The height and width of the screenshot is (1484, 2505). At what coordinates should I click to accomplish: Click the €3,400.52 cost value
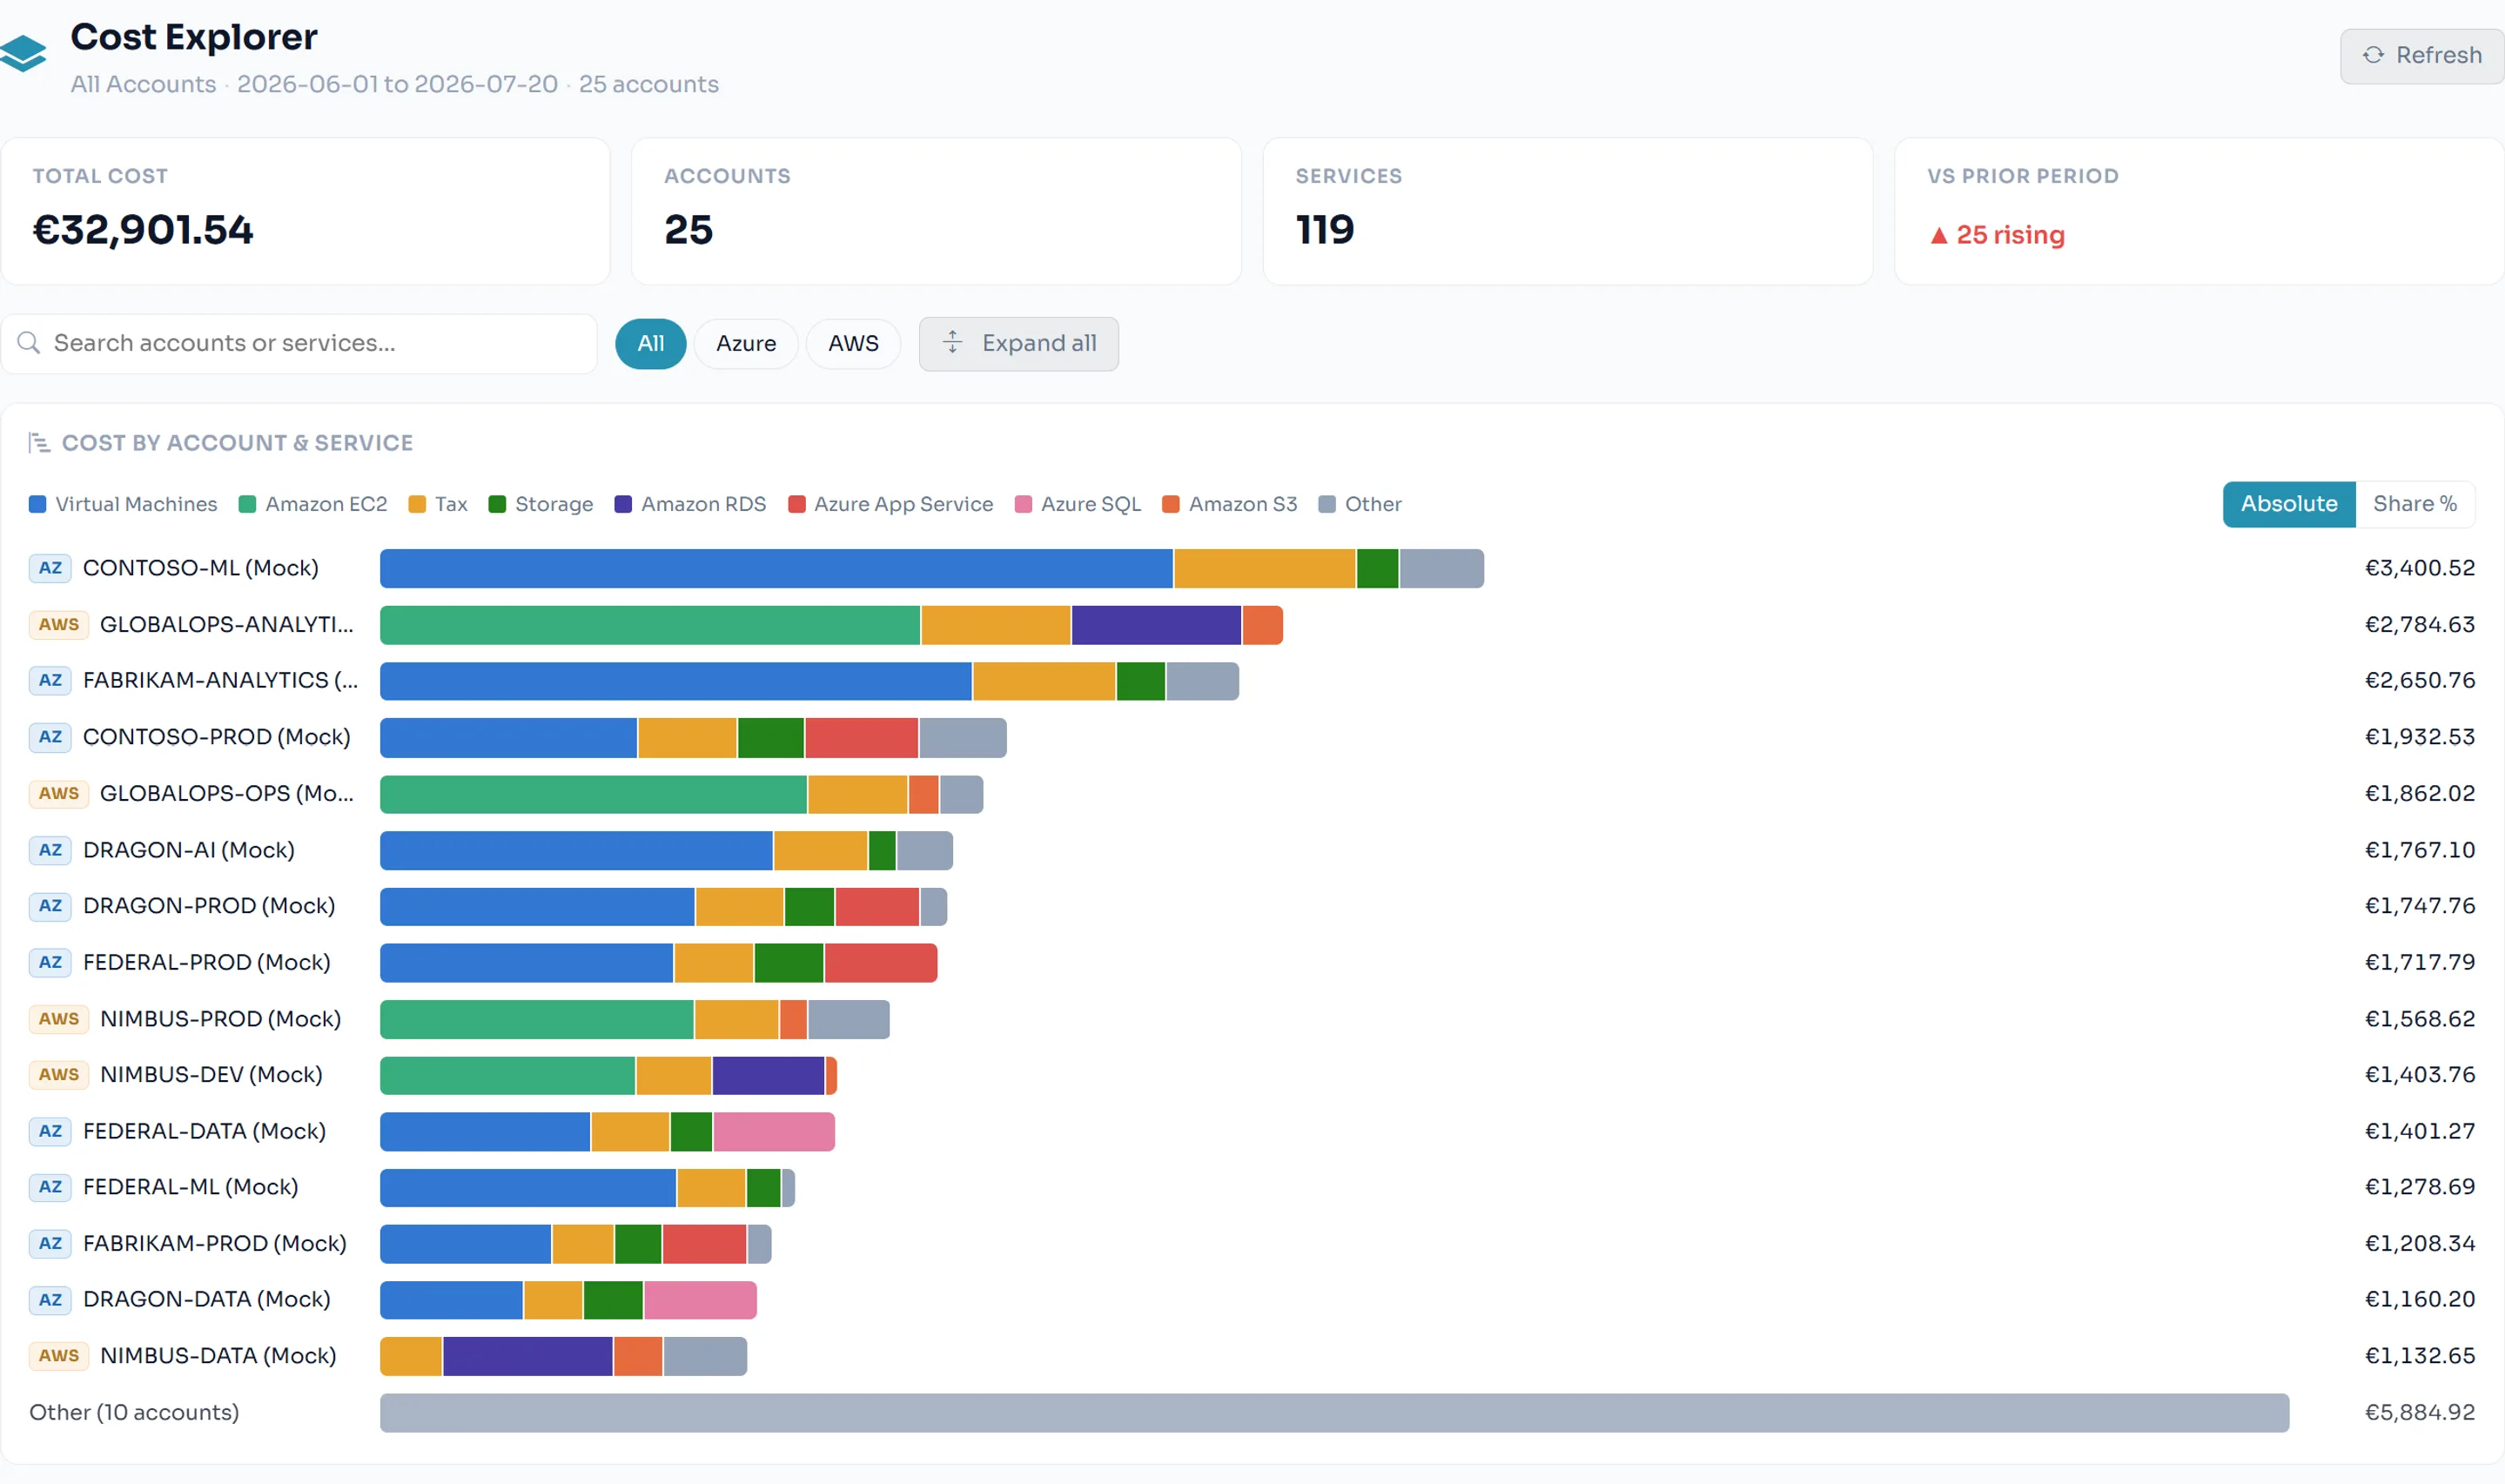pos(2420,568)
